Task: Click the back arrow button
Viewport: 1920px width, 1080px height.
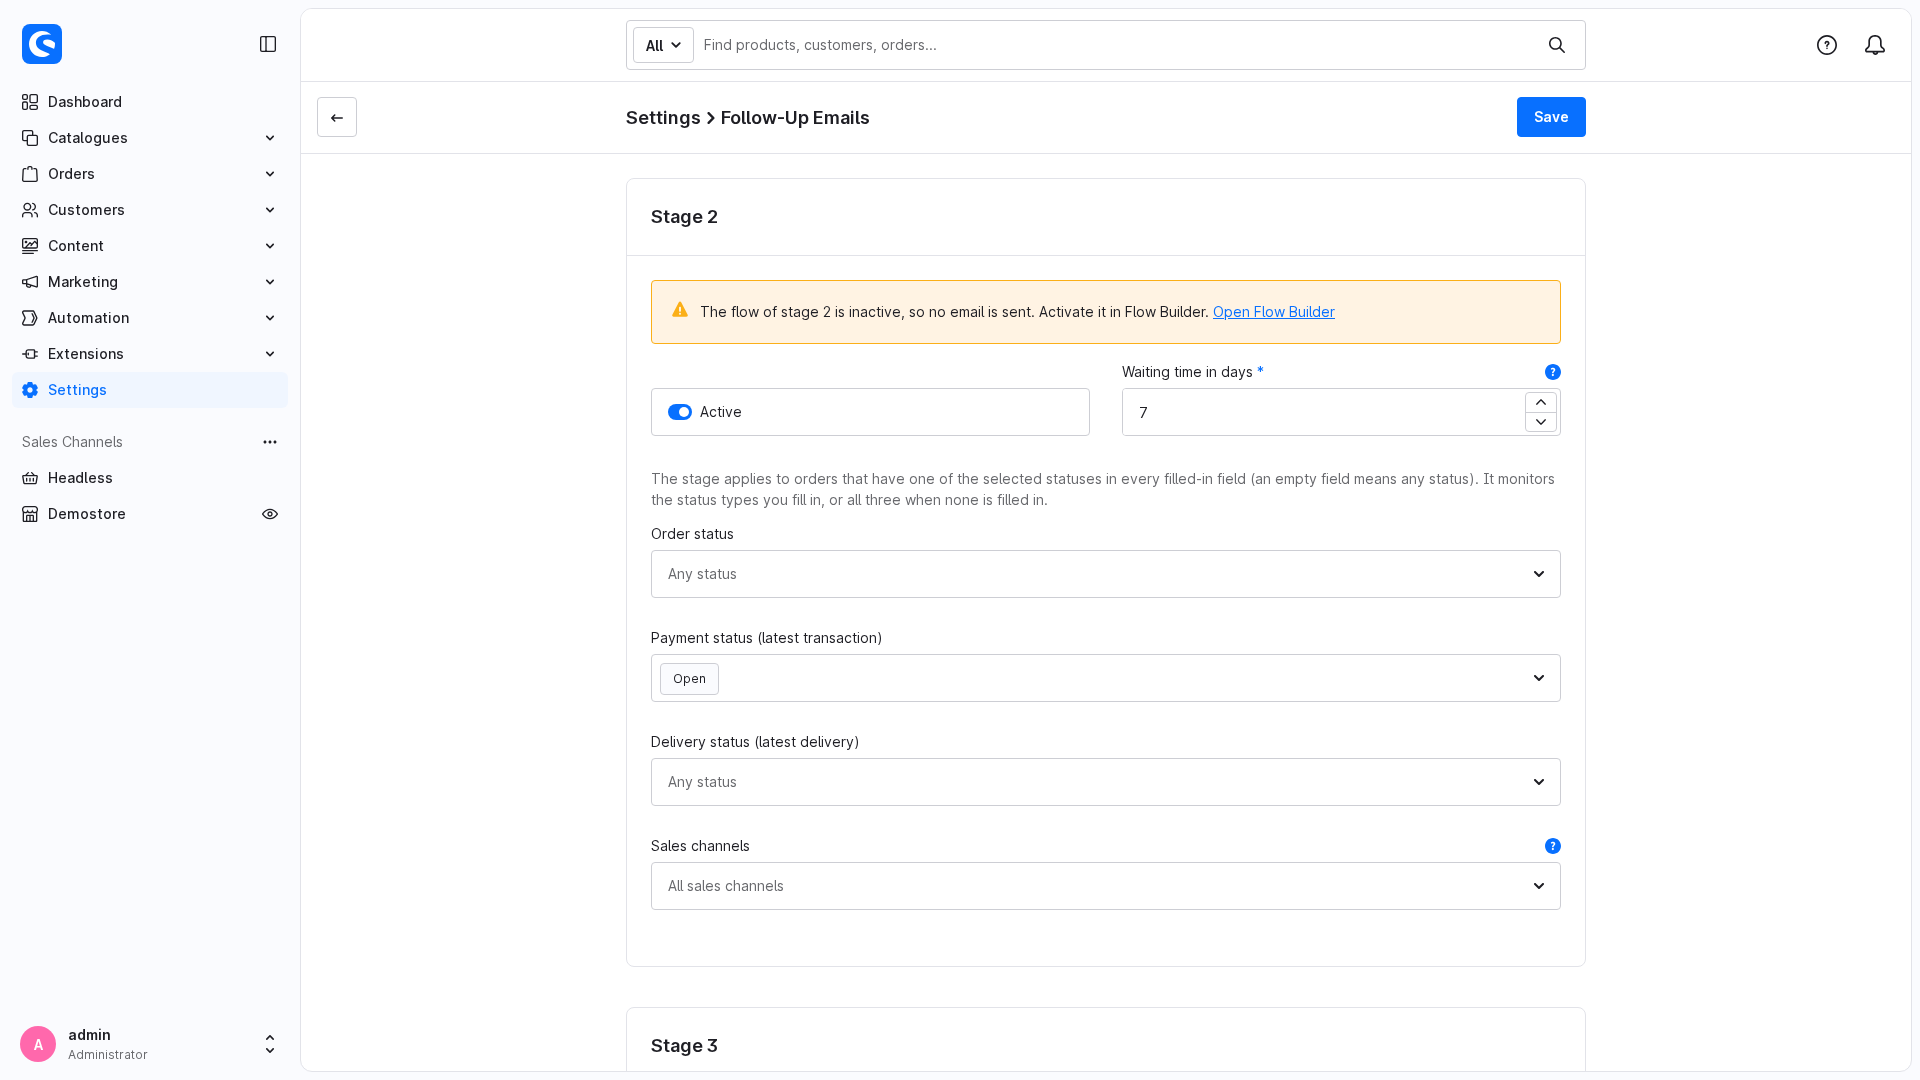Action: pos(337,117)
